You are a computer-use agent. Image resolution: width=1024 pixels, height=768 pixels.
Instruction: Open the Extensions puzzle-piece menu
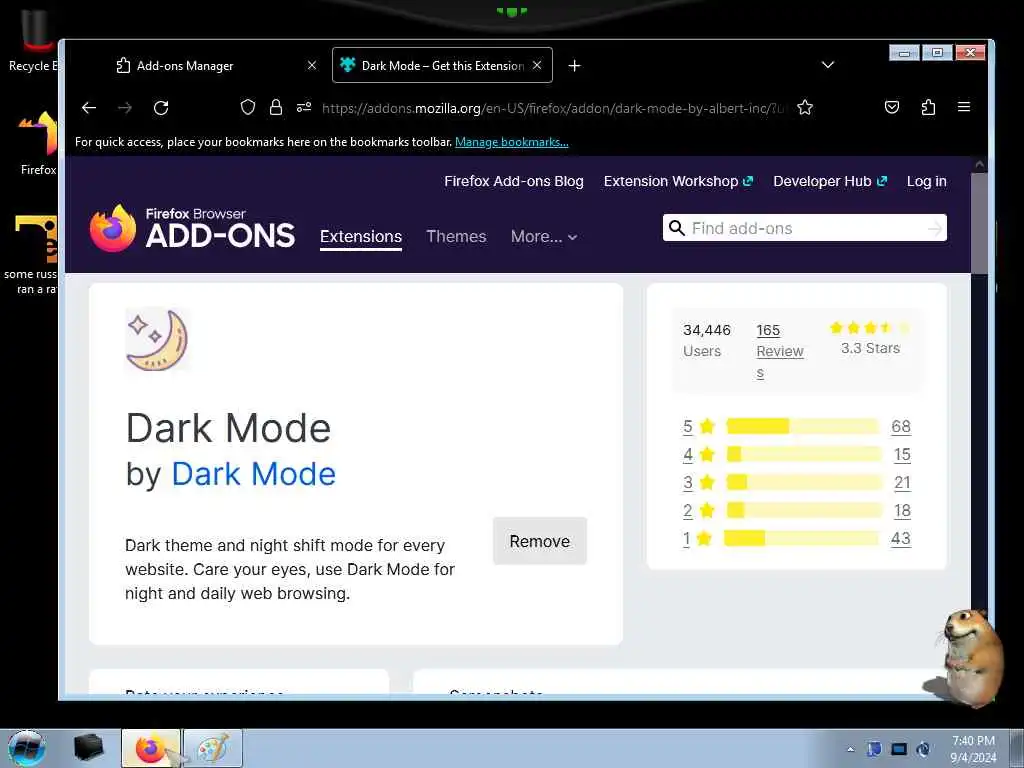(928, 107)
